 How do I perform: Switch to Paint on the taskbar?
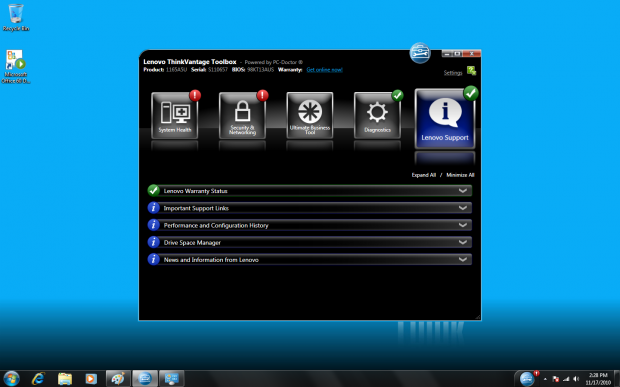click(118, 379)
